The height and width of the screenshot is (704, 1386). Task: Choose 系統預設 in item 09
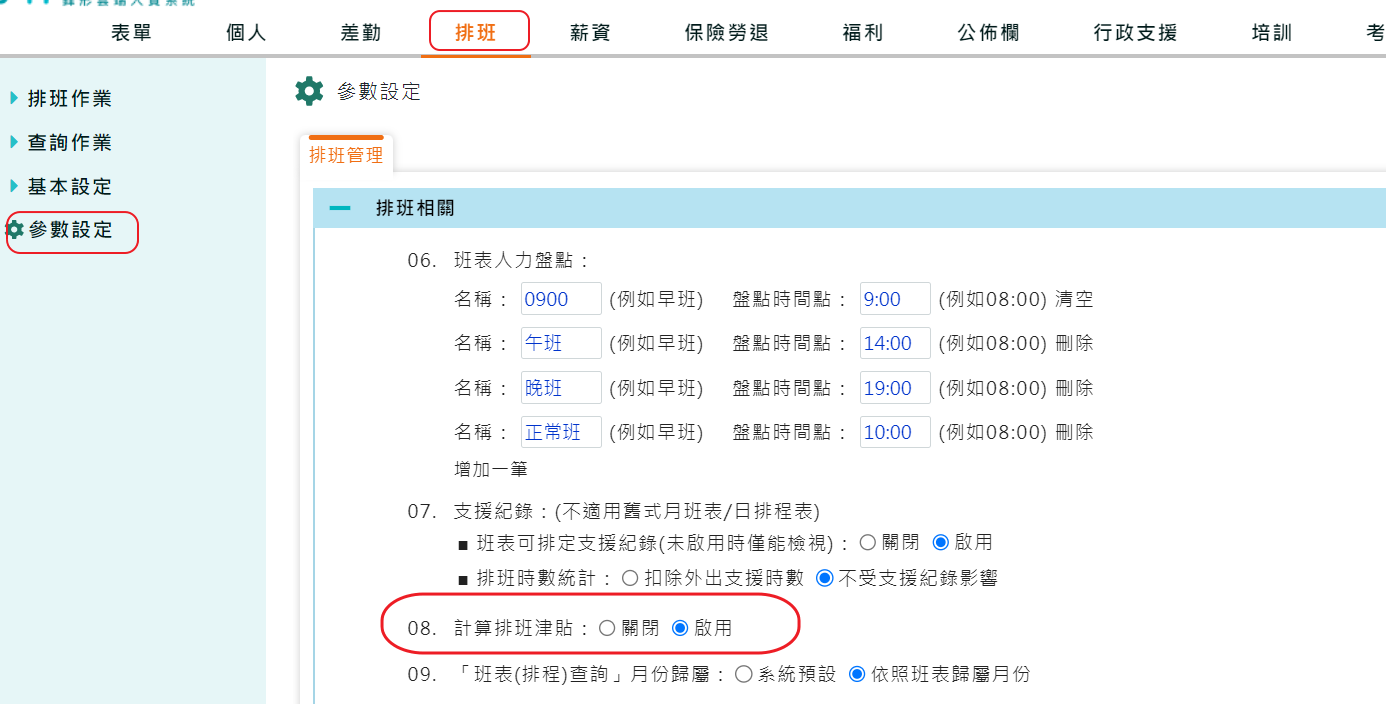click(x=742, y=673)
